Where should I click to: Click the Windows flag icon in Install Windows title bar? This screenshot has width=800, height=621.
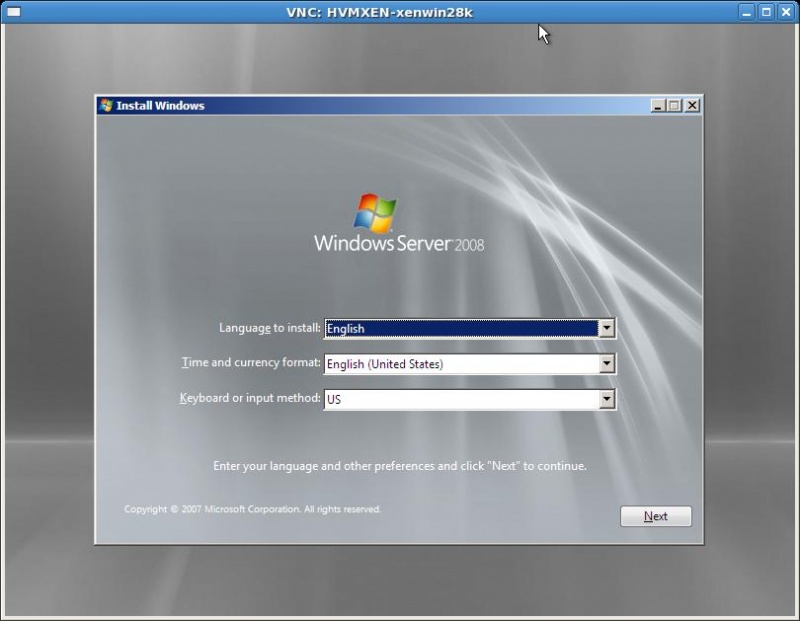click(106, 105)
